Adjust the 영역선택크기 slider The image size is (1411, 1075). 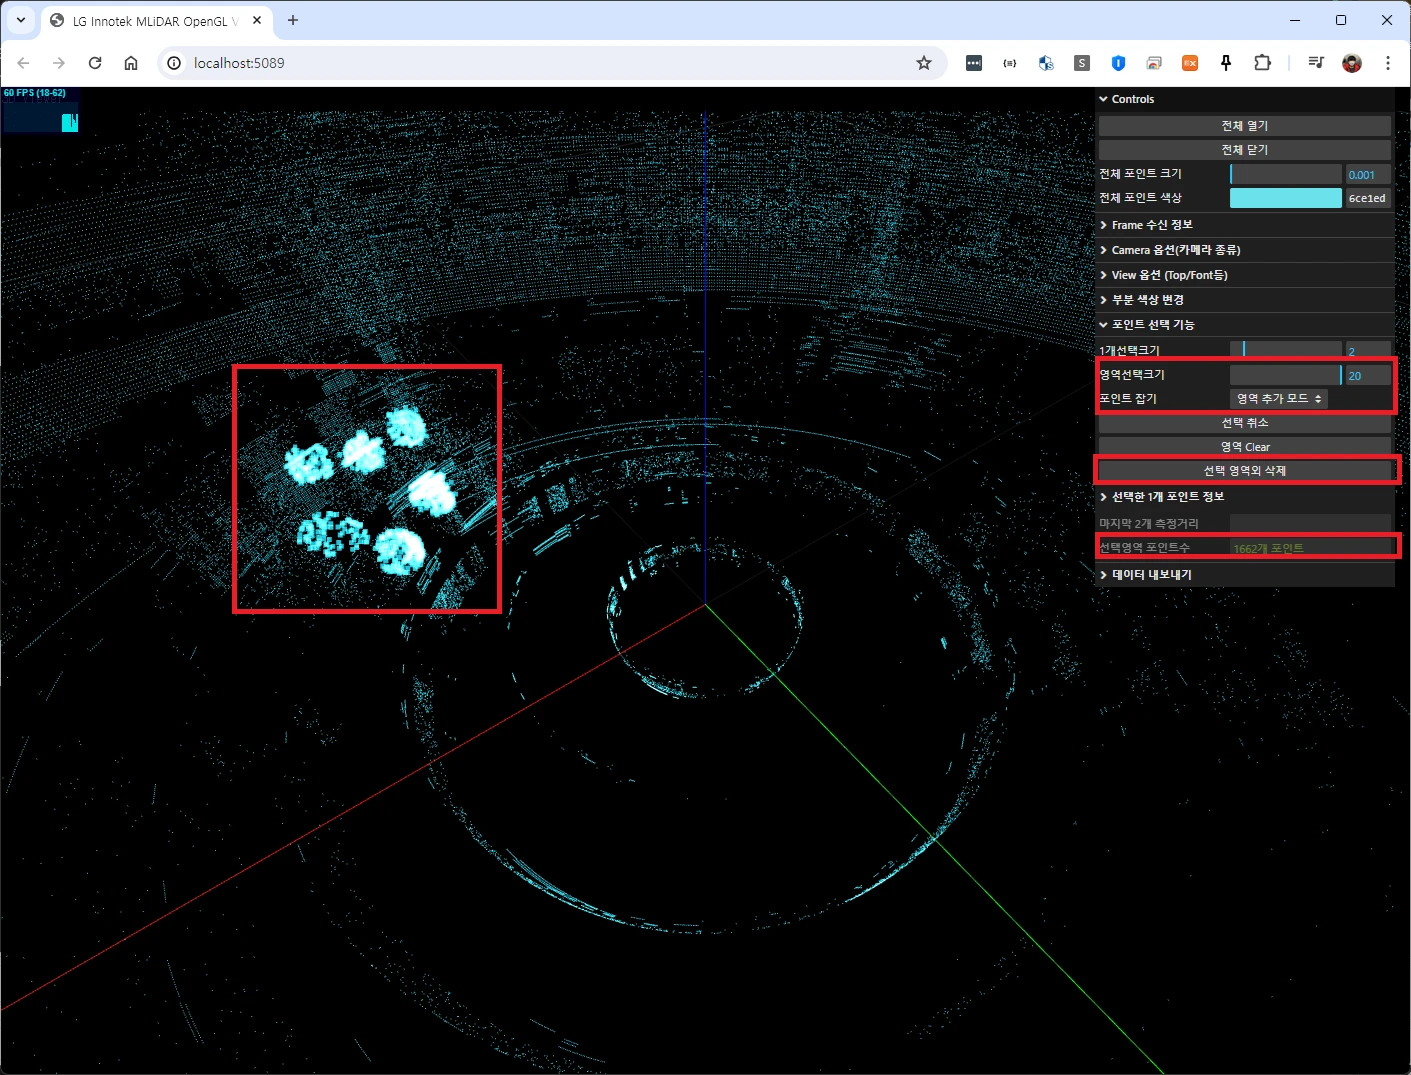[1286, 375]
